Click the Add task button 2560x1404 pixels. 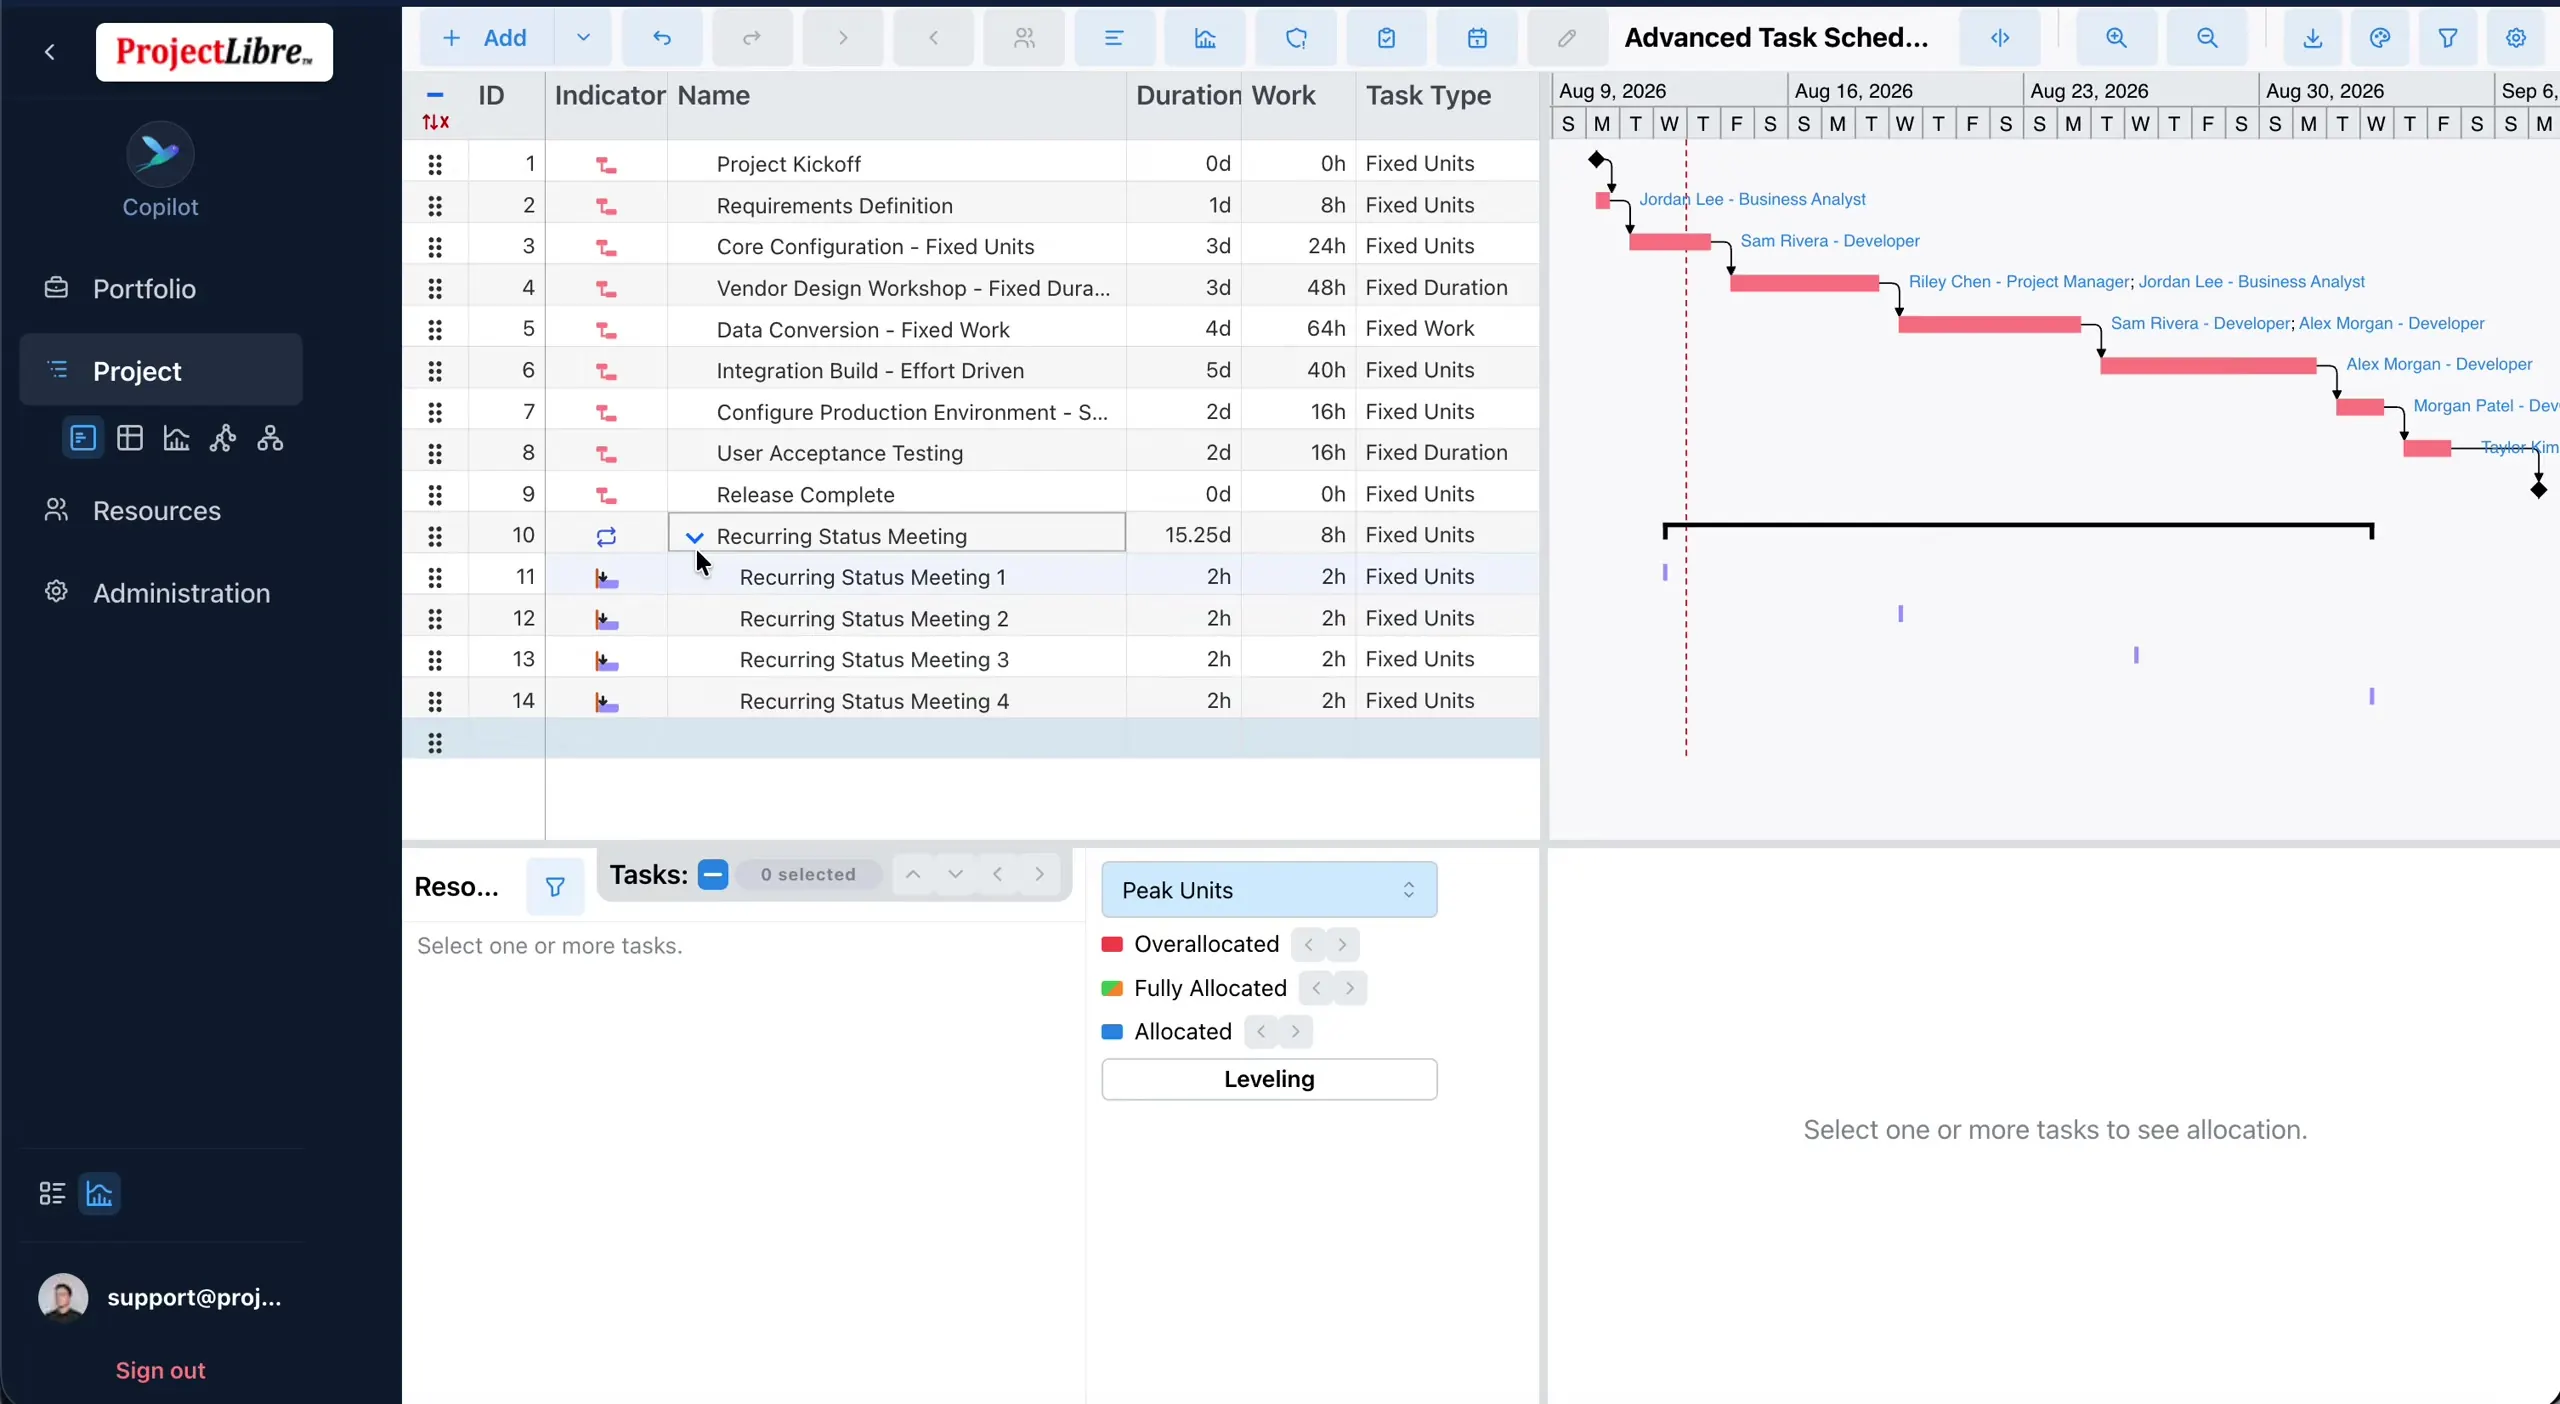[486, 38]
